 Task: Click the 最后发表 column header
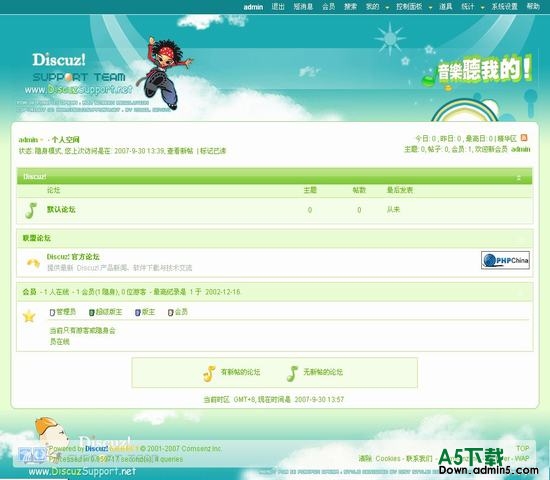click(x=400, y=190)
